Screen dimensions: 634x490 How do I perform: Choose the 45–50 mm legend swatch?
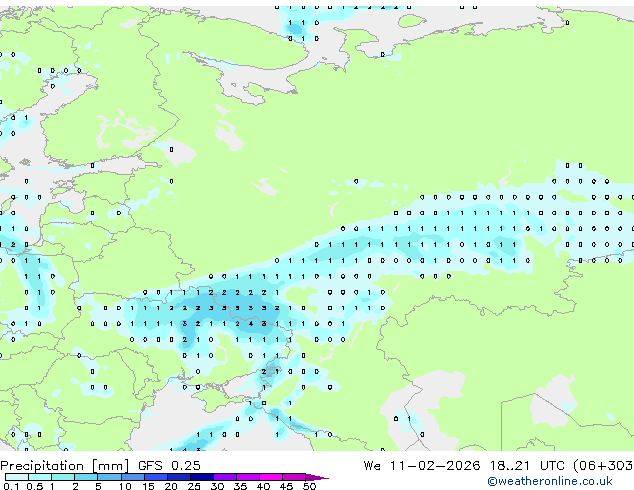point(294,477)
